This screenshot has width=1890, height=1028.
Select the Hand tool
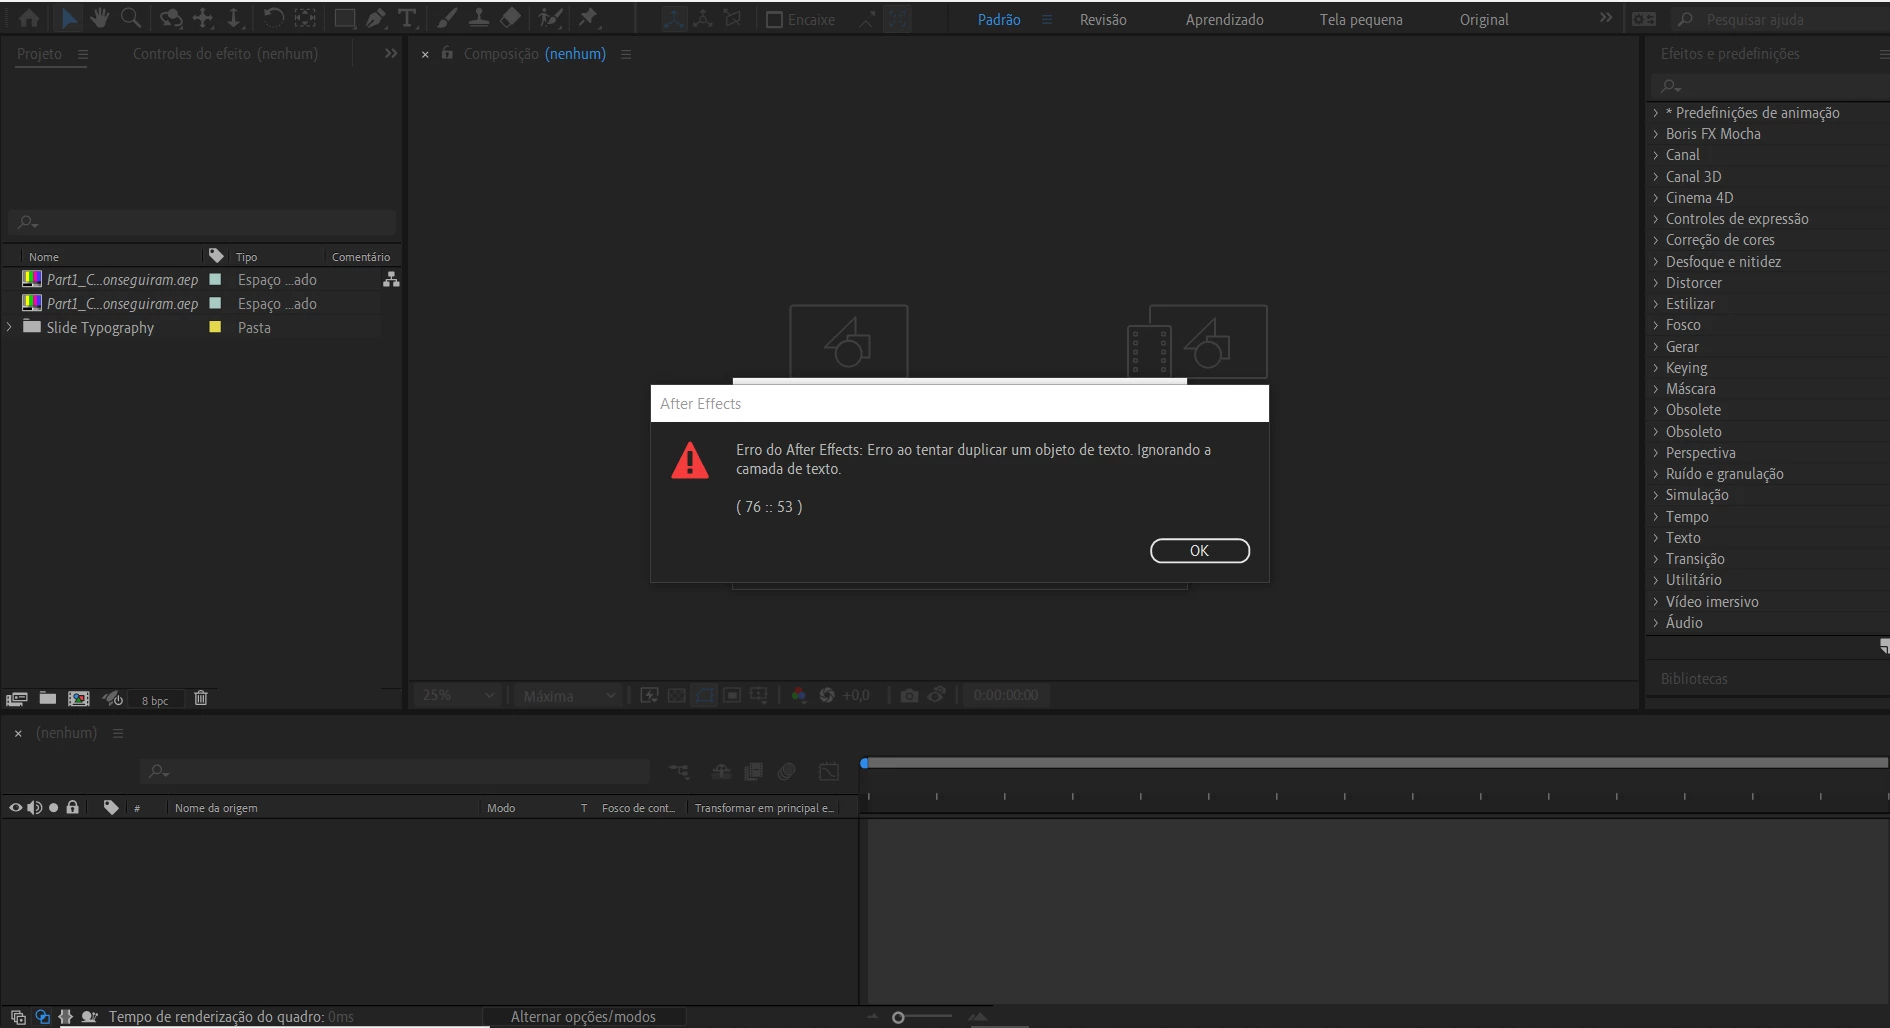click(x=99, y=18)
